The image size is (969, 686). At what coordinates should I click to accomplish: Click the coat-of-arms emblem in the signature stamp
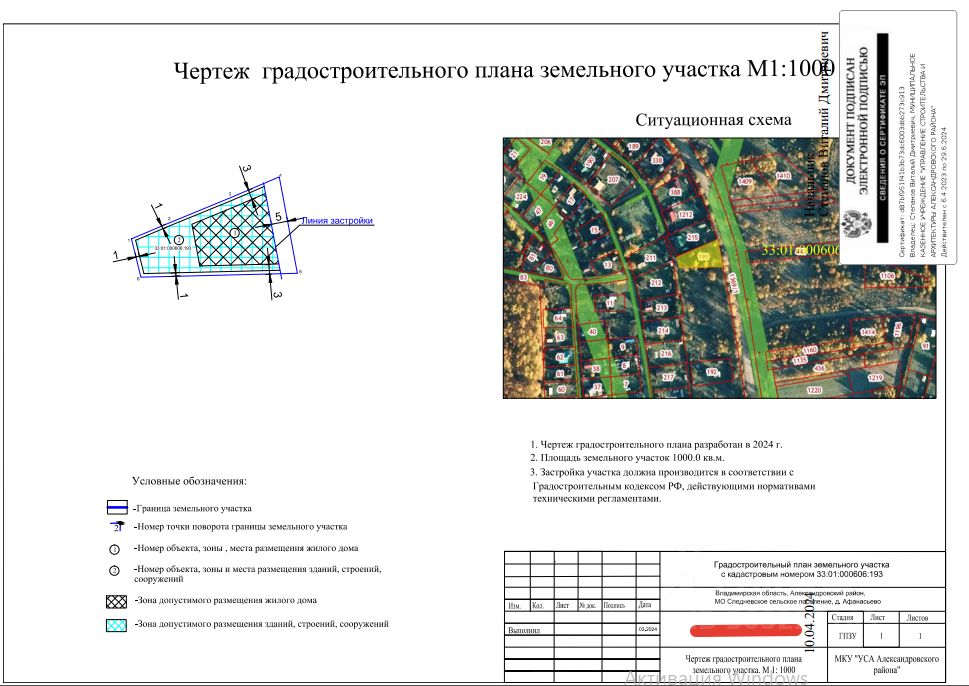856,226
